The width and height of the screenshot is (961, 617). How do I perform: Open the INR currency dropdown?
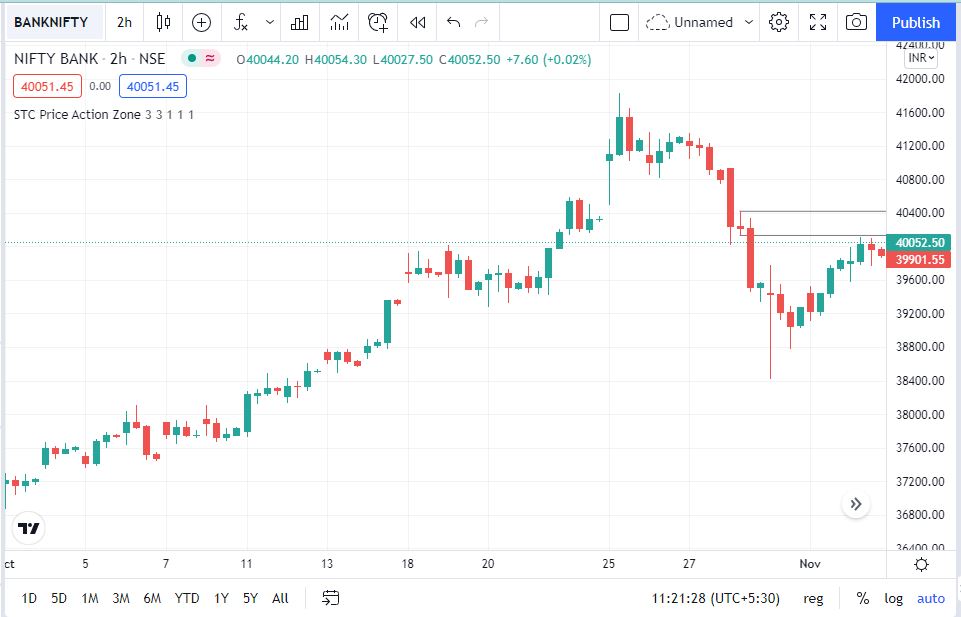pyautogui.click(x=921, y=58)
